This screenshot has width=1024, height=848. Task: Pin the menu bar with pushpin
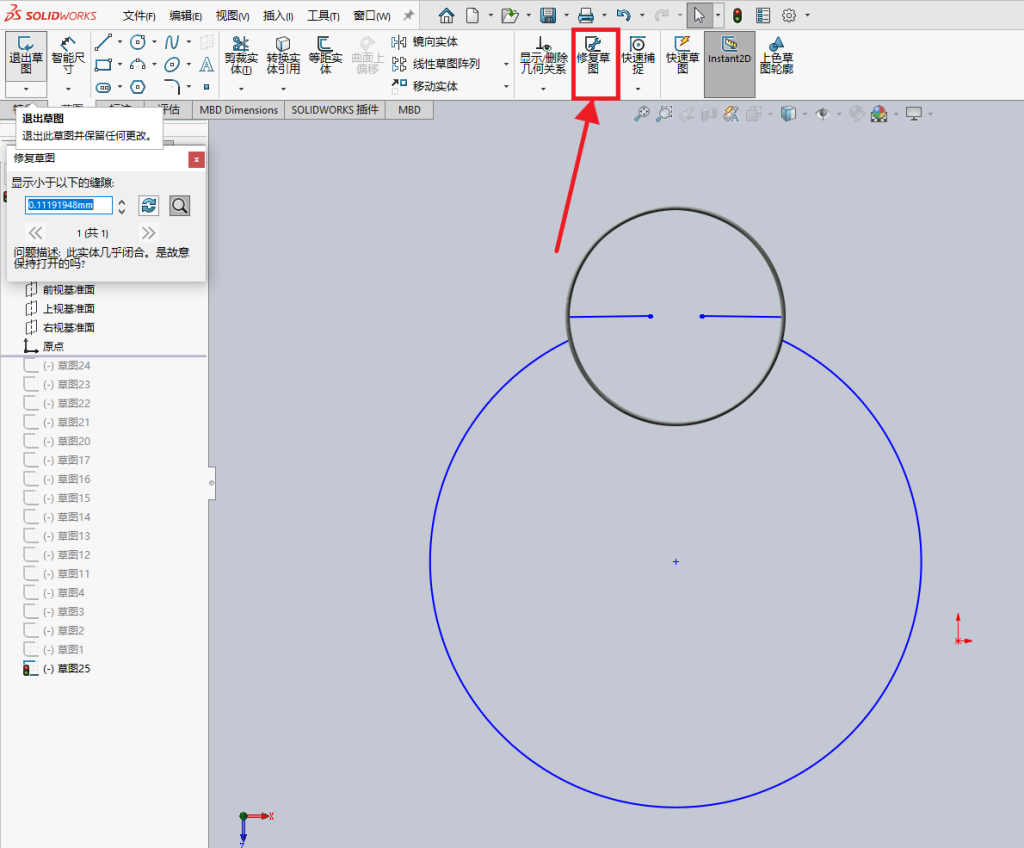point(409,15)
